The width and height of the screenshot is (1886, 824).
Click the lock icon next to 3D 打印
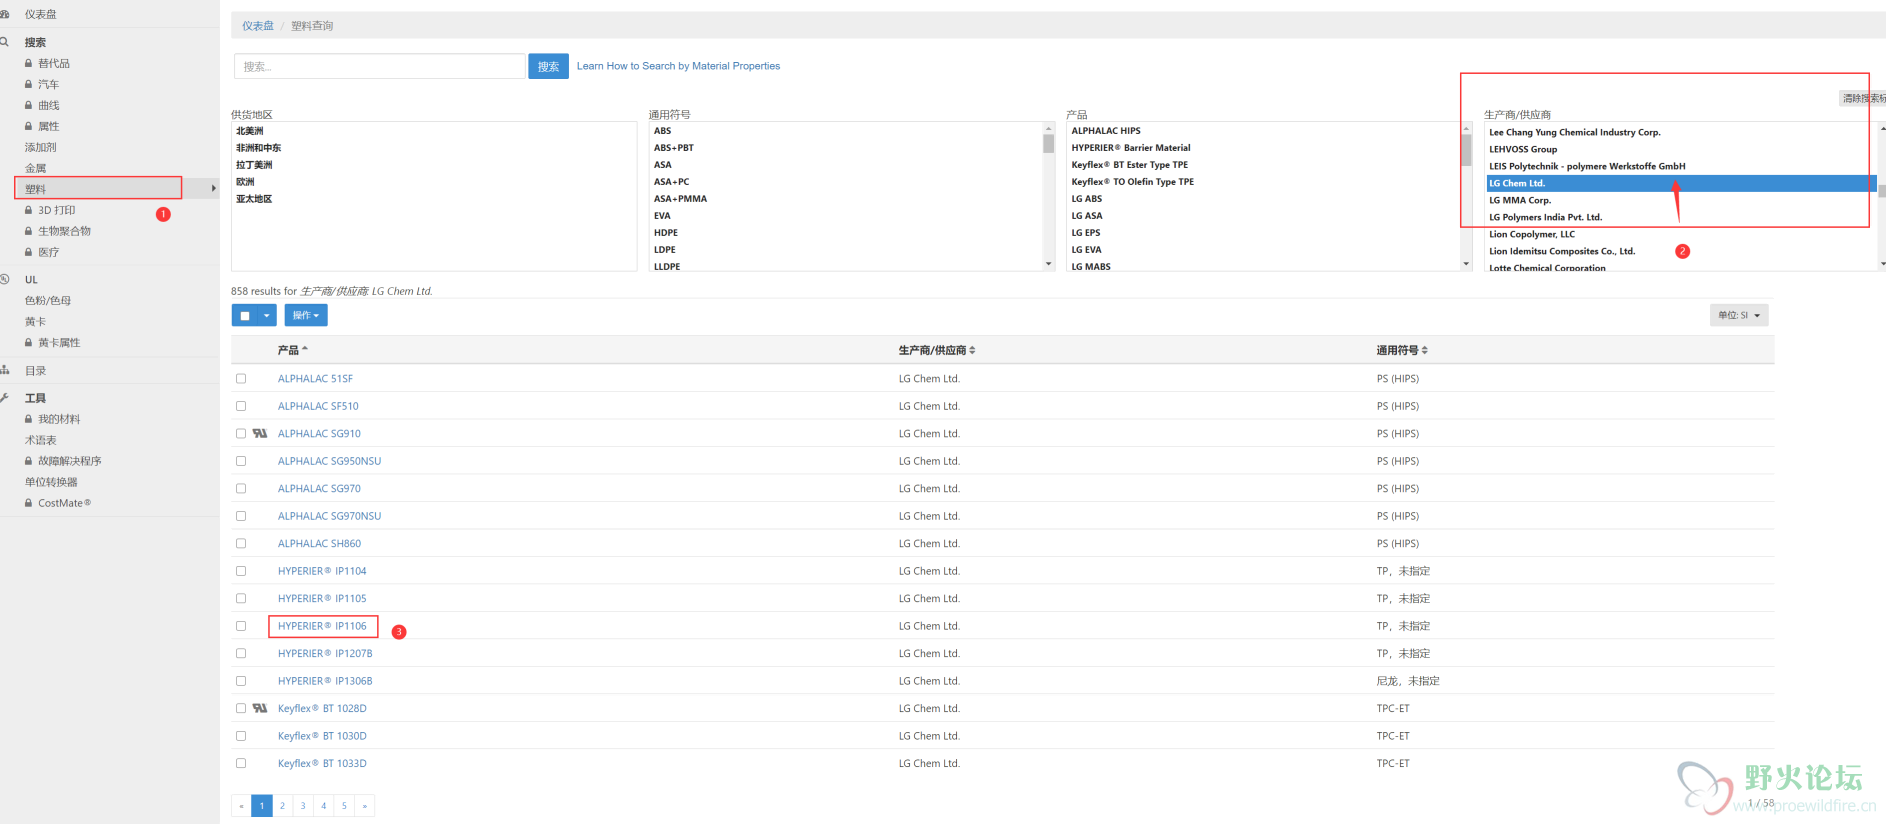point(29,210)
